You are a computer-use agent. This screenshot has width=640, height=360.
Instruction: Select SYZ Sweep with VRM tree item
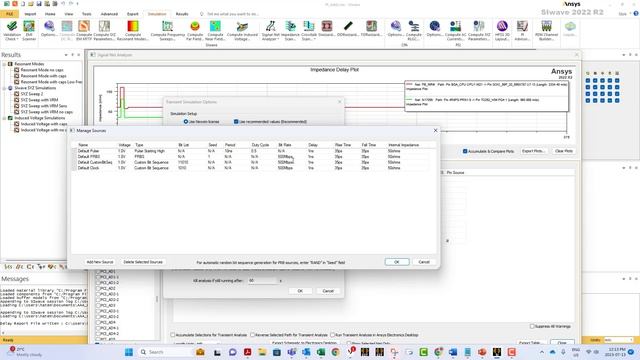[39, 100]
